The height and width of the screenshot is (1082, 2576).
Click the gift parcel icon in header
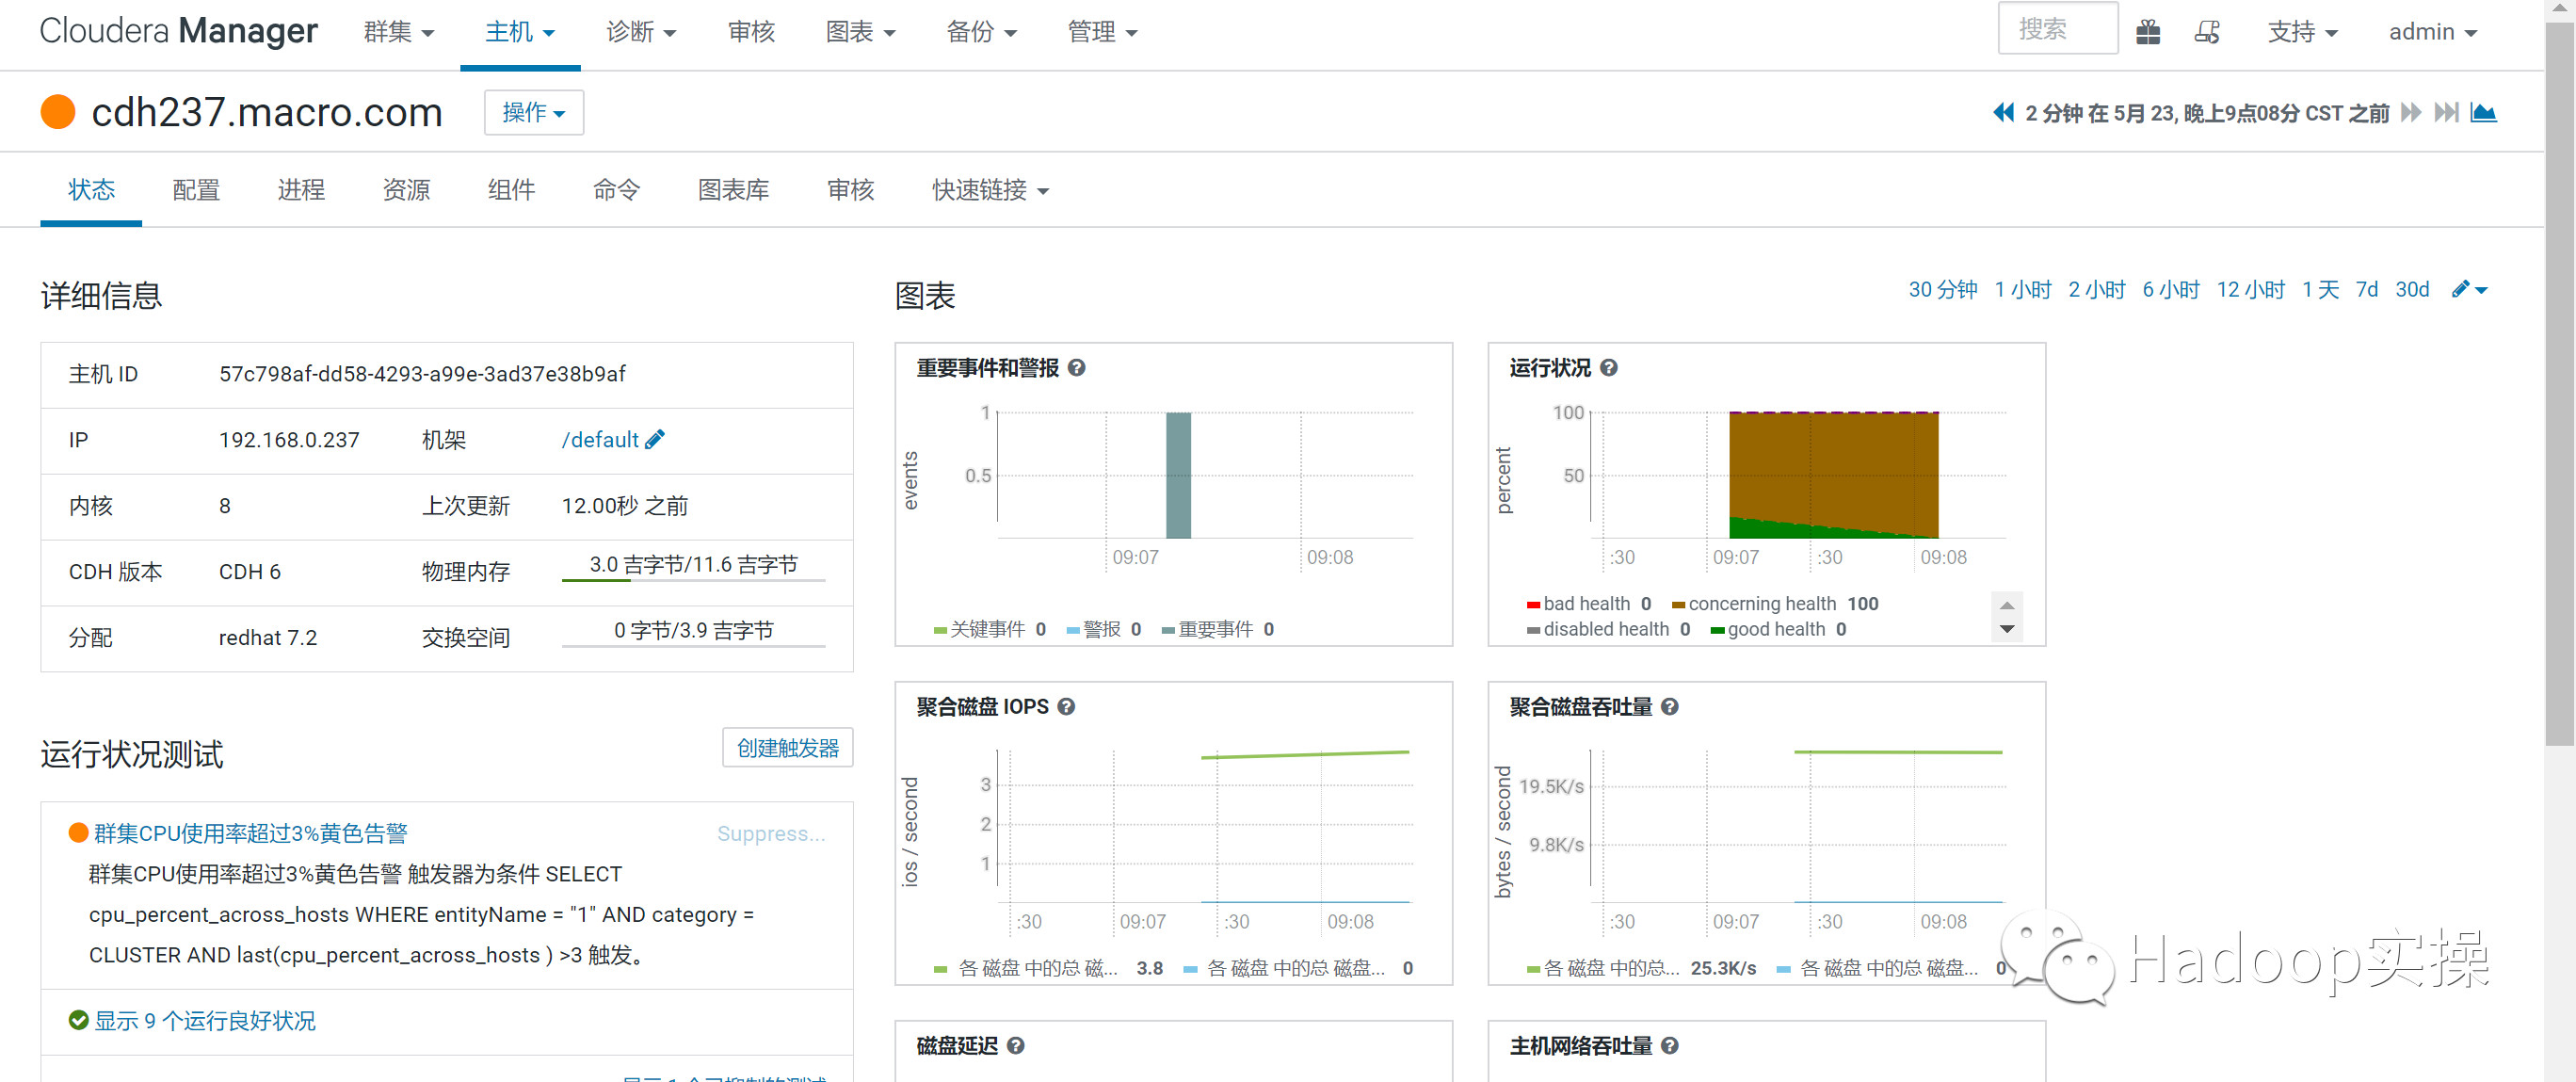2147,32
